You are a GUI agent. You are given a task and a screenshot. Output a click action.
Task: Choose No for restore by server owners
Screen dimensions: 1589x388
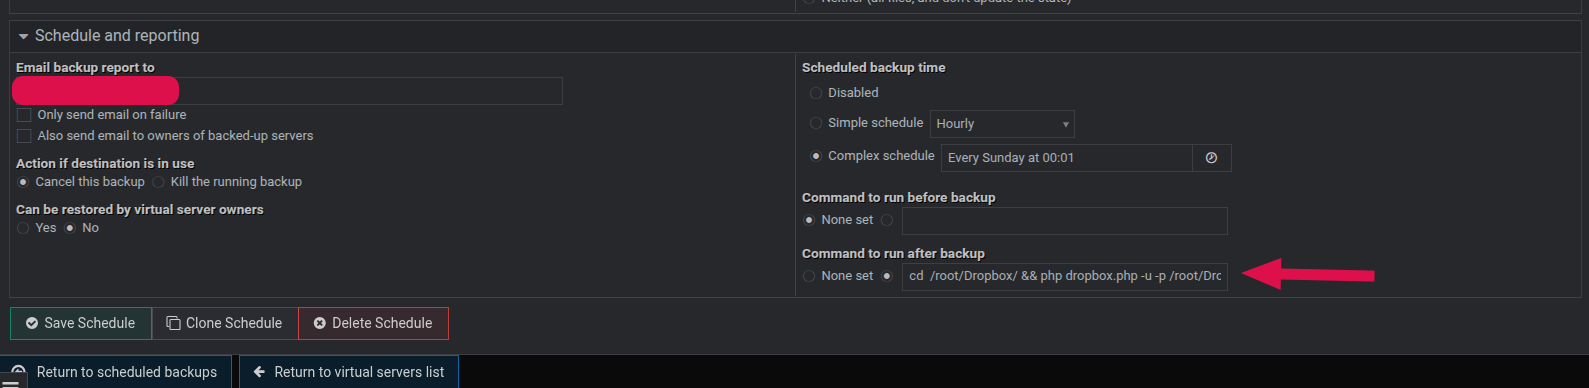pyautogui.click(x=70, y=228)
